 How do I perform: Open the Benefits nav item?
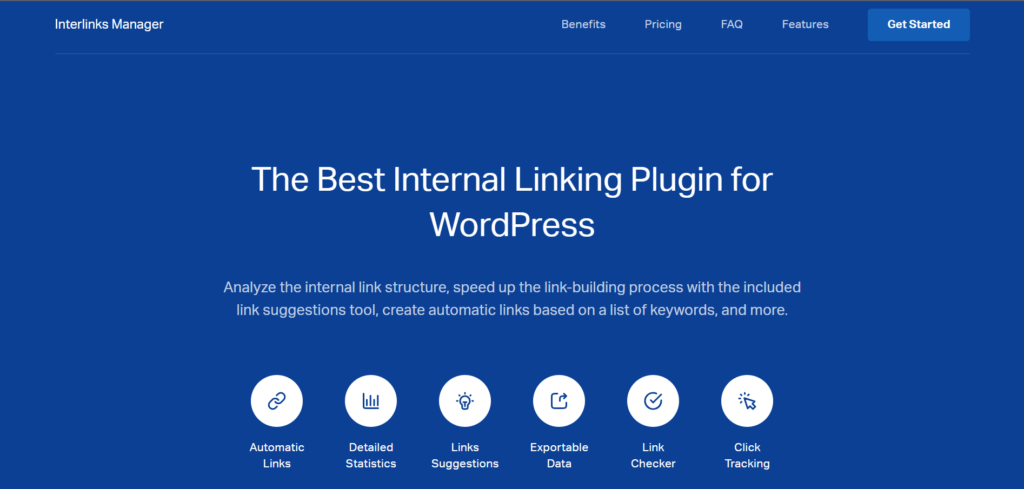583,25
